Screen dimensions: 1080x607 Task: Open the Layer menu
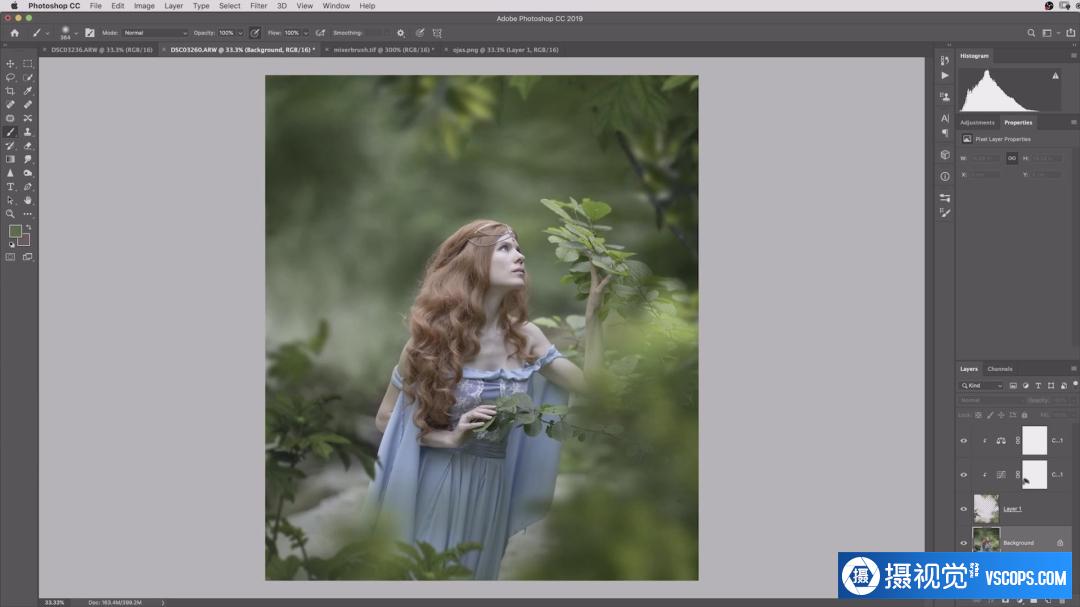174,6
